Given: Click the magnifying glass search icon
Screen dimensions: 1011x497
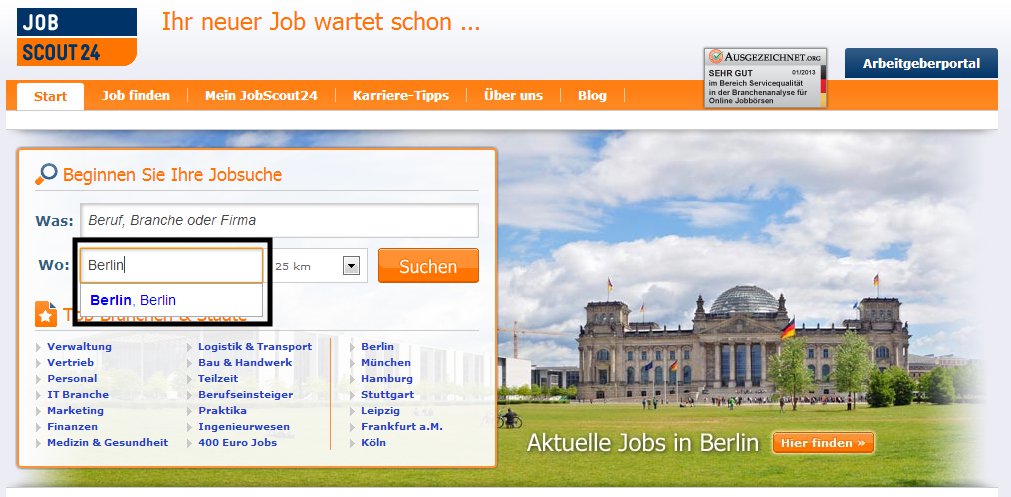Looking at the screenshot, I should [46, 175].
